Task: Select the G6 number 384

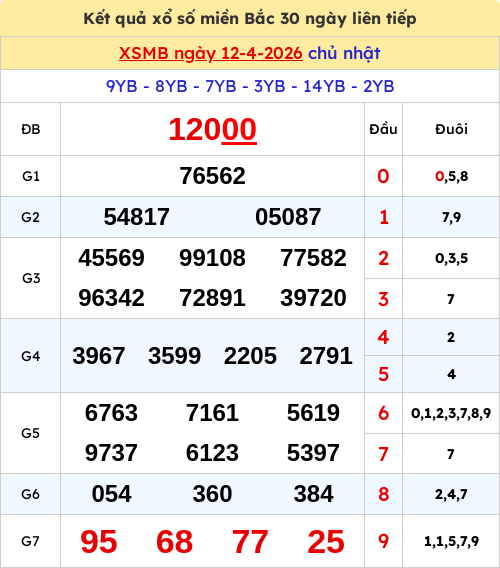Action: tap(313, 494)
